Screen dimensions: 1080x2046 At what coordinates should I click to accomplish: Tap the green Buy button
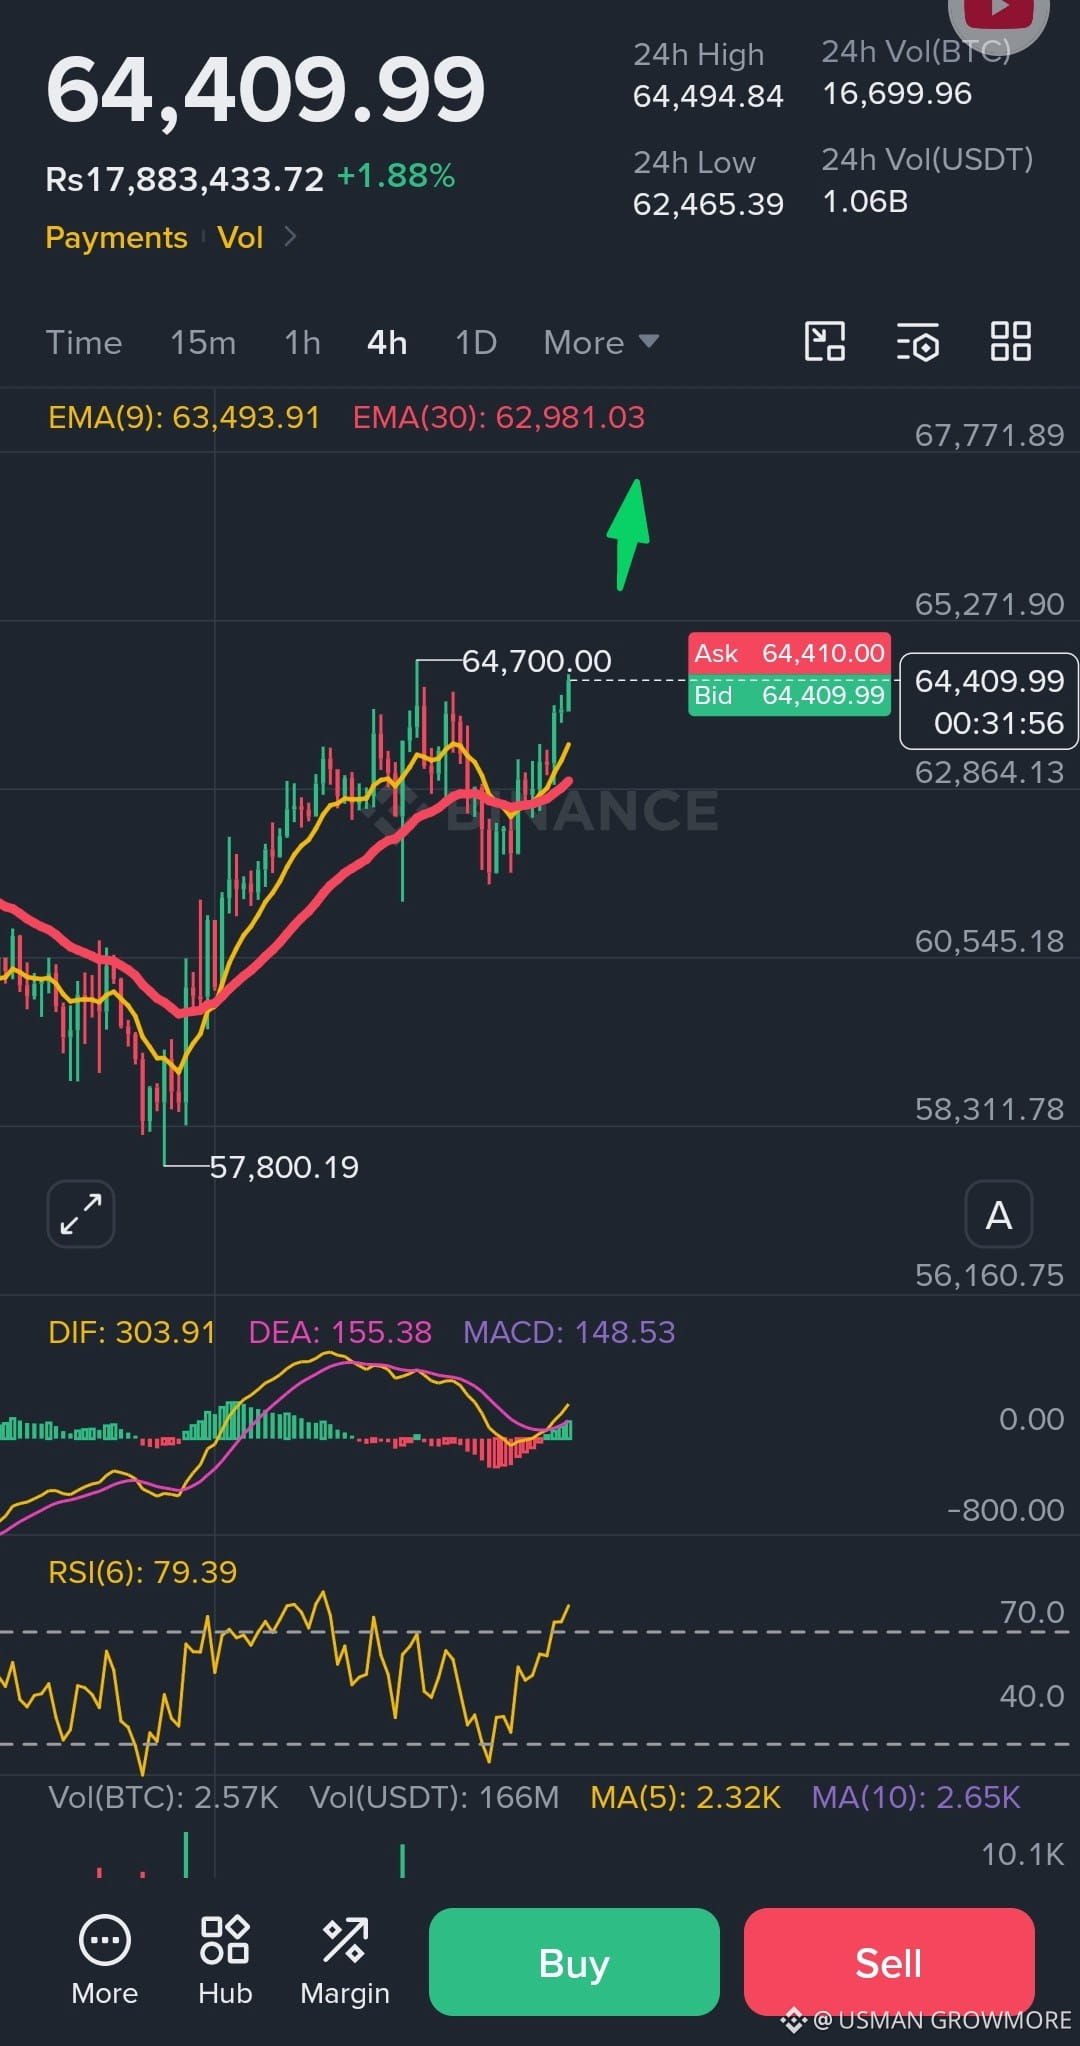tap(574, 1962)
